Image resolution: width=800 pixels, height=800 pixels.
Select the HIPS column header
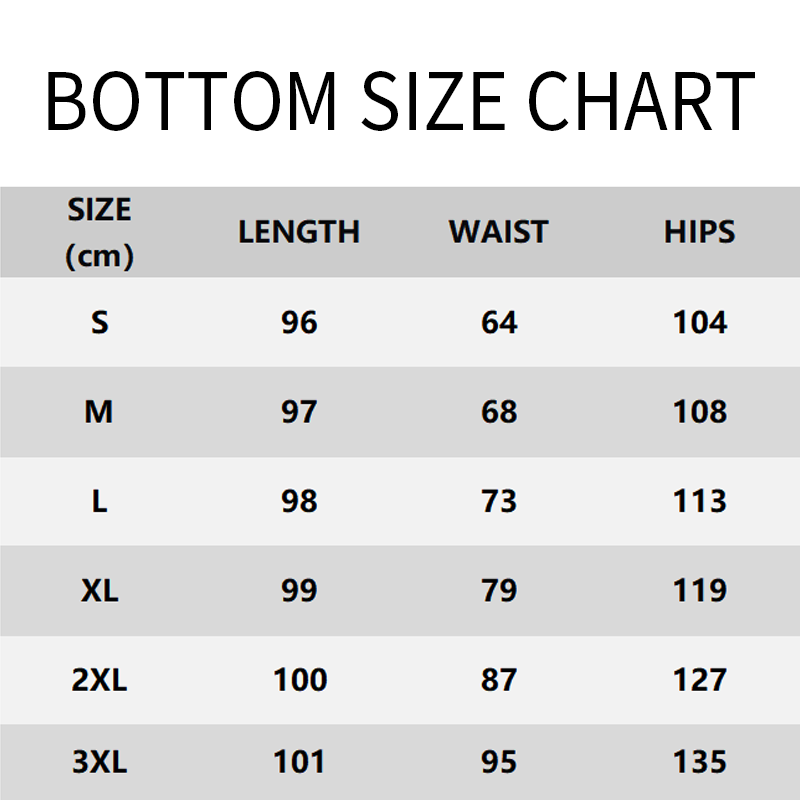(699, 232)
